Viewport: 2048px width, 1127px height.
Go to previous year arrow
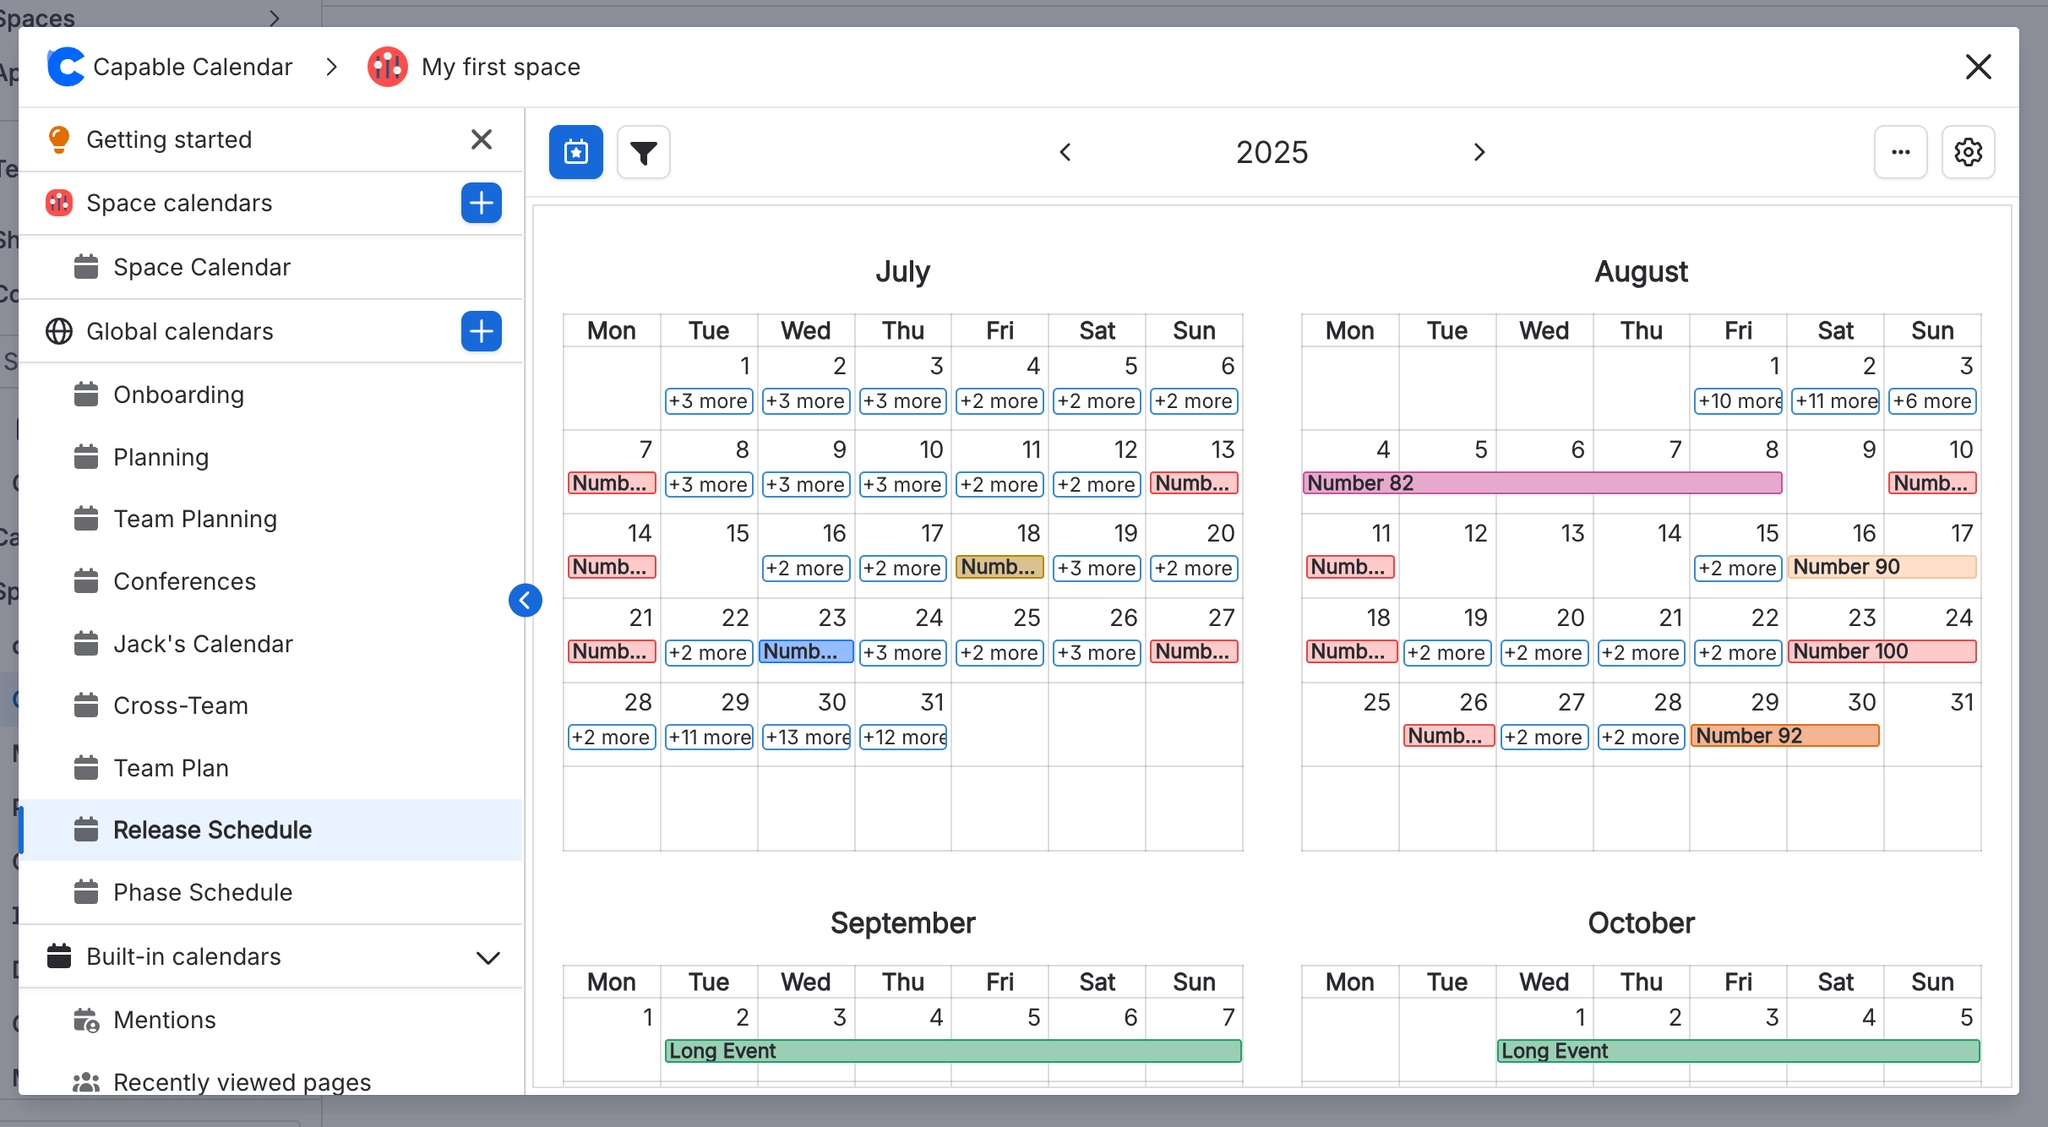coord(1065,152)
